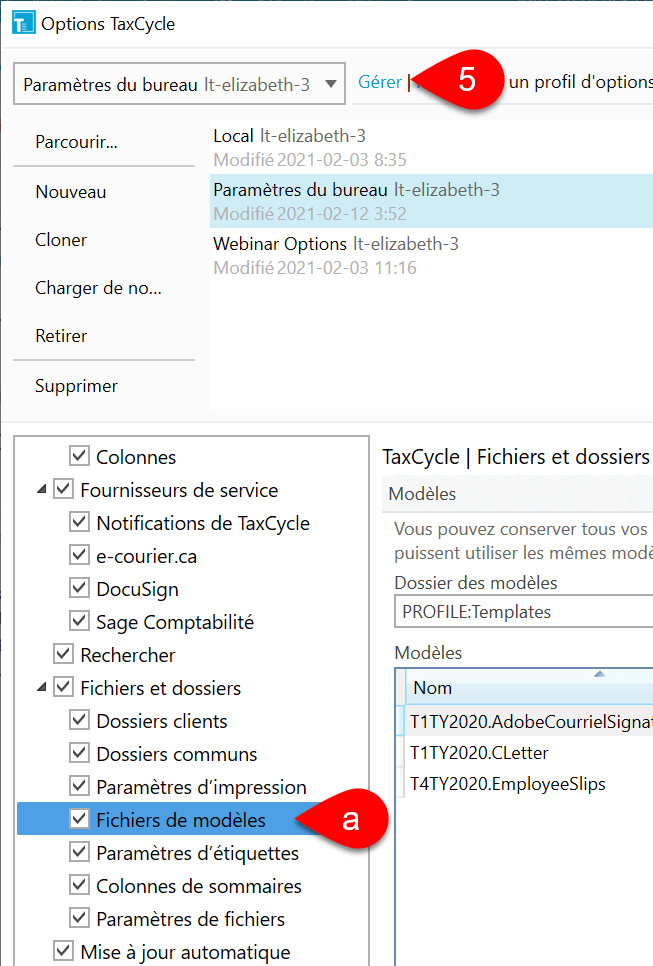The image size is (653, 966).
Task: Click the Dossier des modèles input field
Action: [524, 611]
